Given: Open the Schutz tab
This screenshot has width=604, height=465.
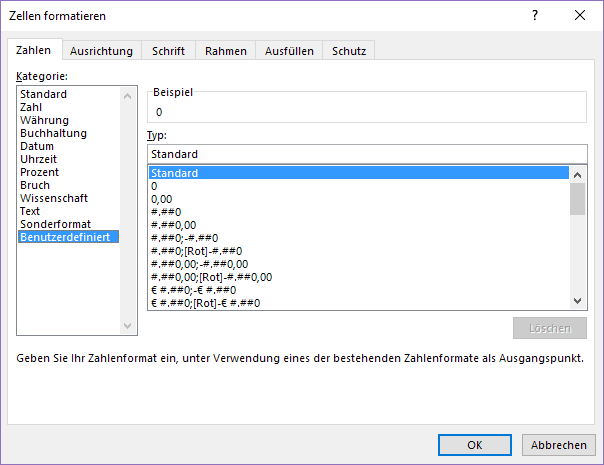Looking at the screenshot, I should pyautogui.click(x=349, y=51).
